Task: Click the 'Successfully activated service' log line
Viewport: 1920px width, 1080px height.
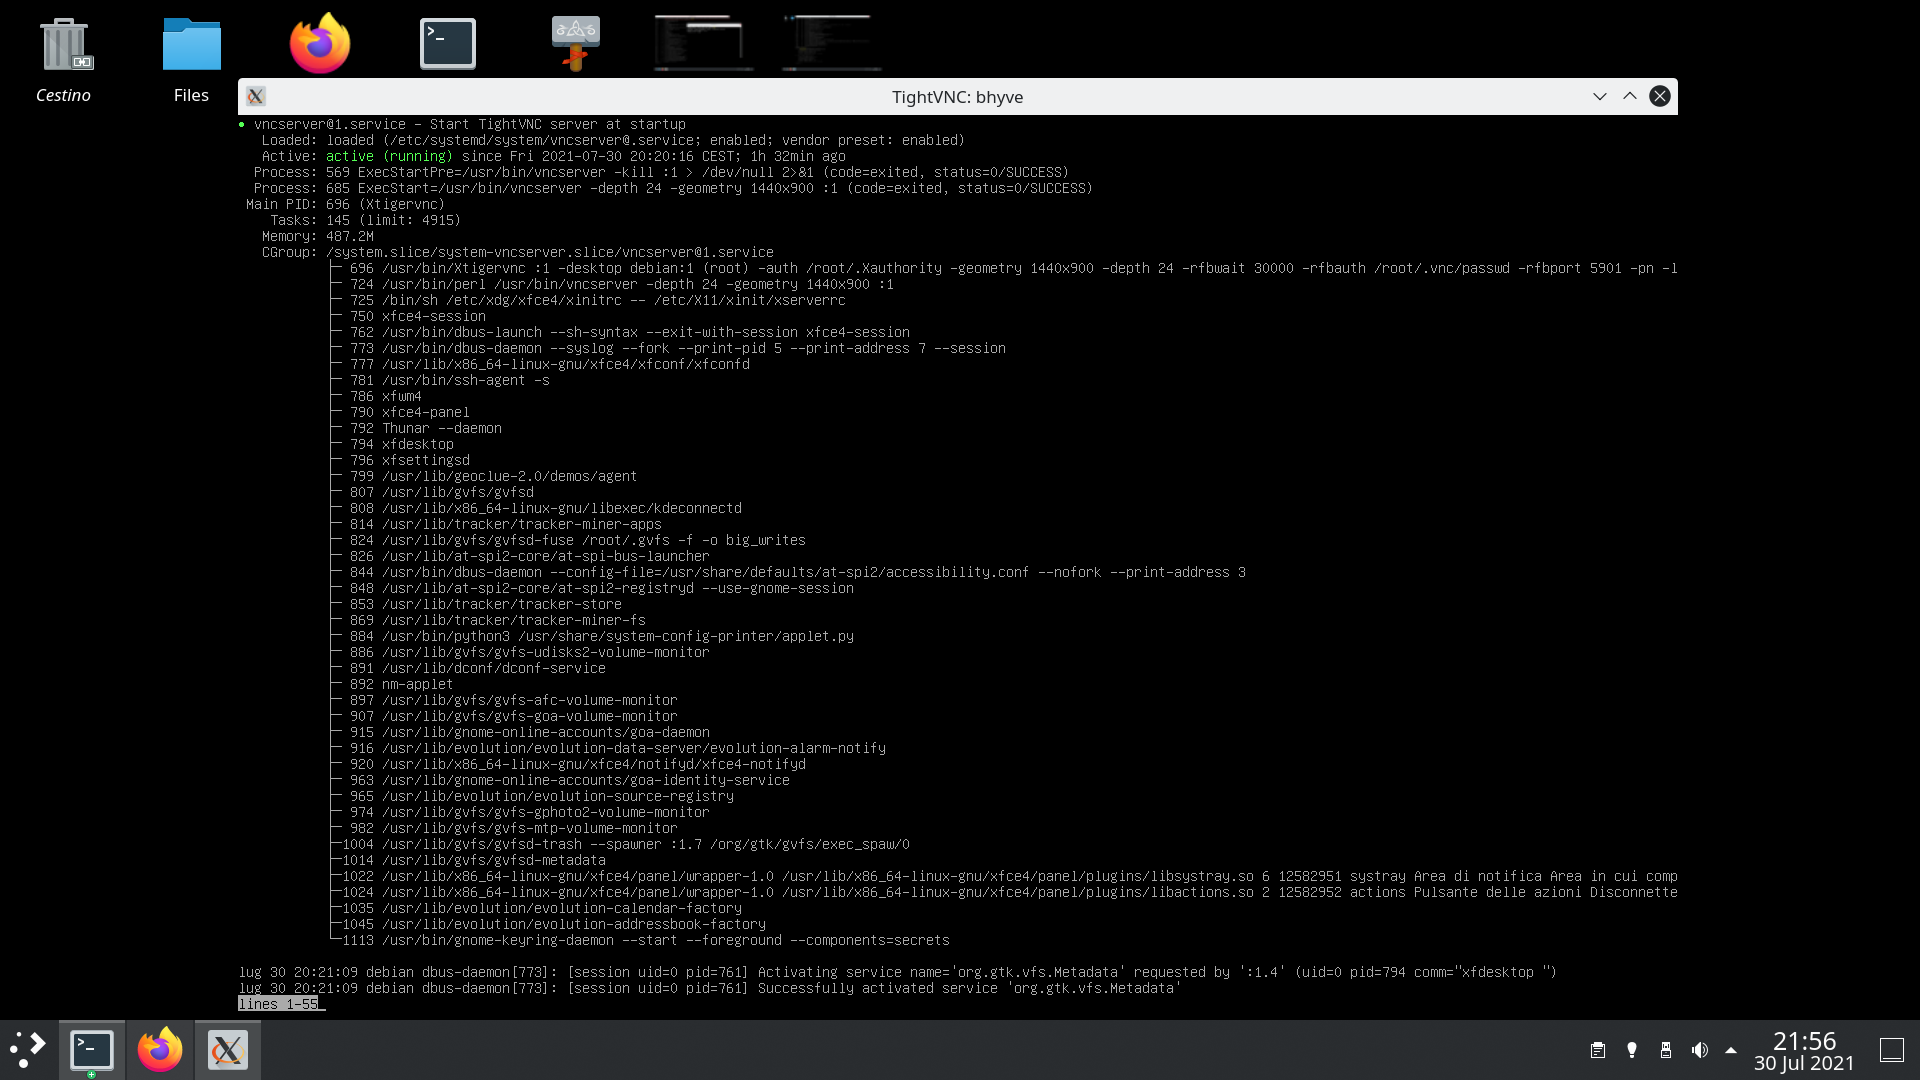Action: point(710,988)
